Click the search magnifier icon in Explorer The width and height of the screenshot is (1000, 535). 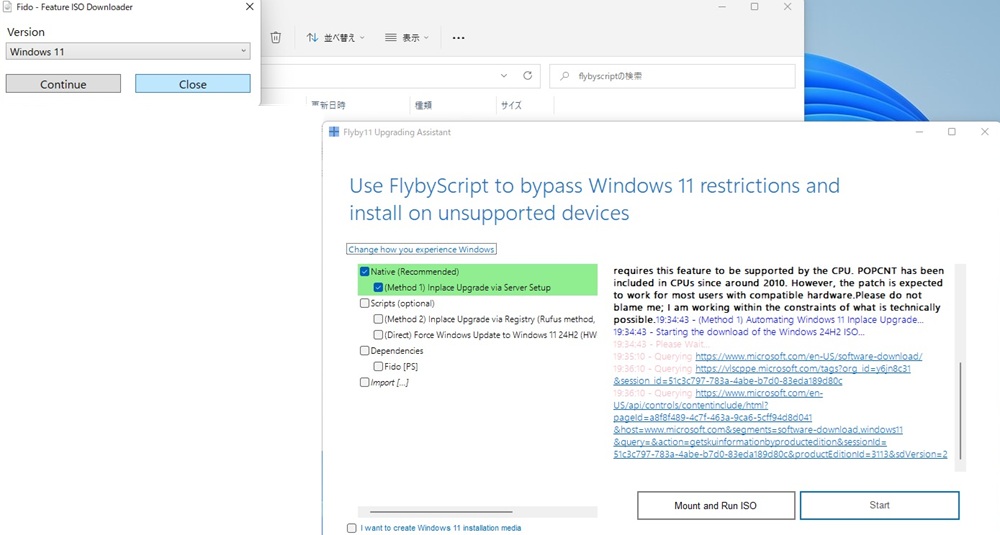[566, 76]
